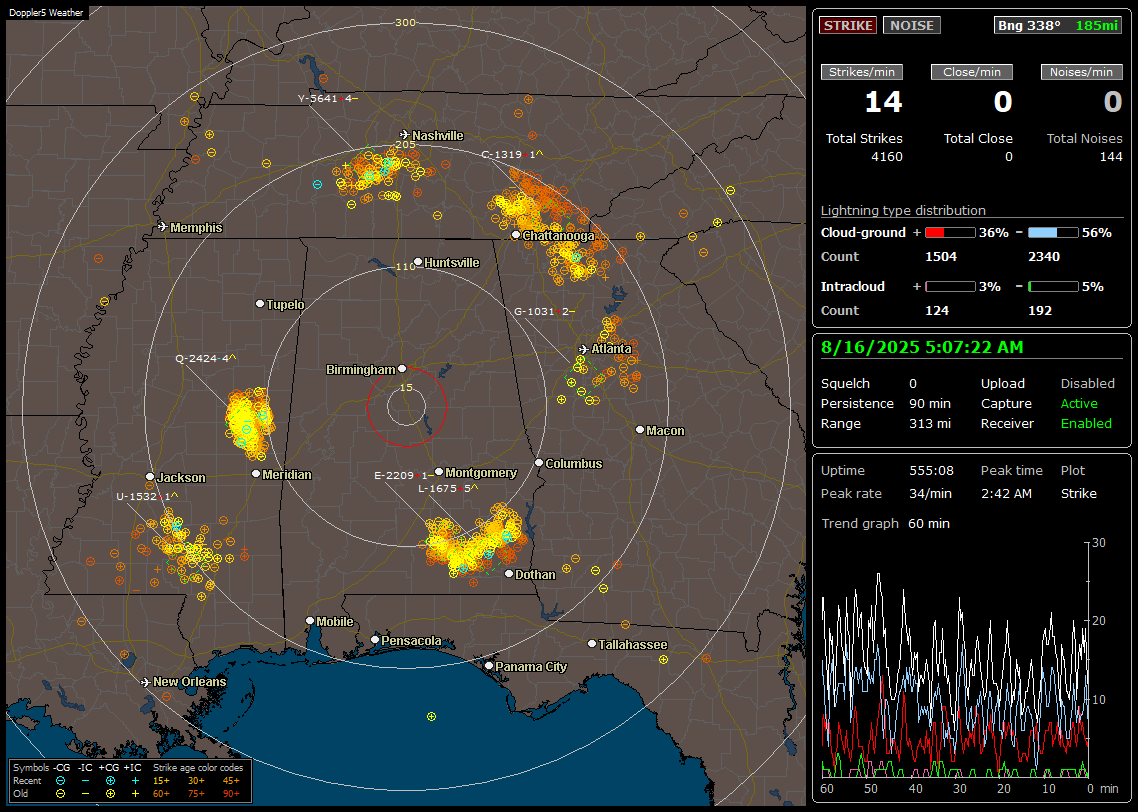Click the Atlanta airport plane icon
This screenshot has height=812, width=1138.
coord(584,349)
